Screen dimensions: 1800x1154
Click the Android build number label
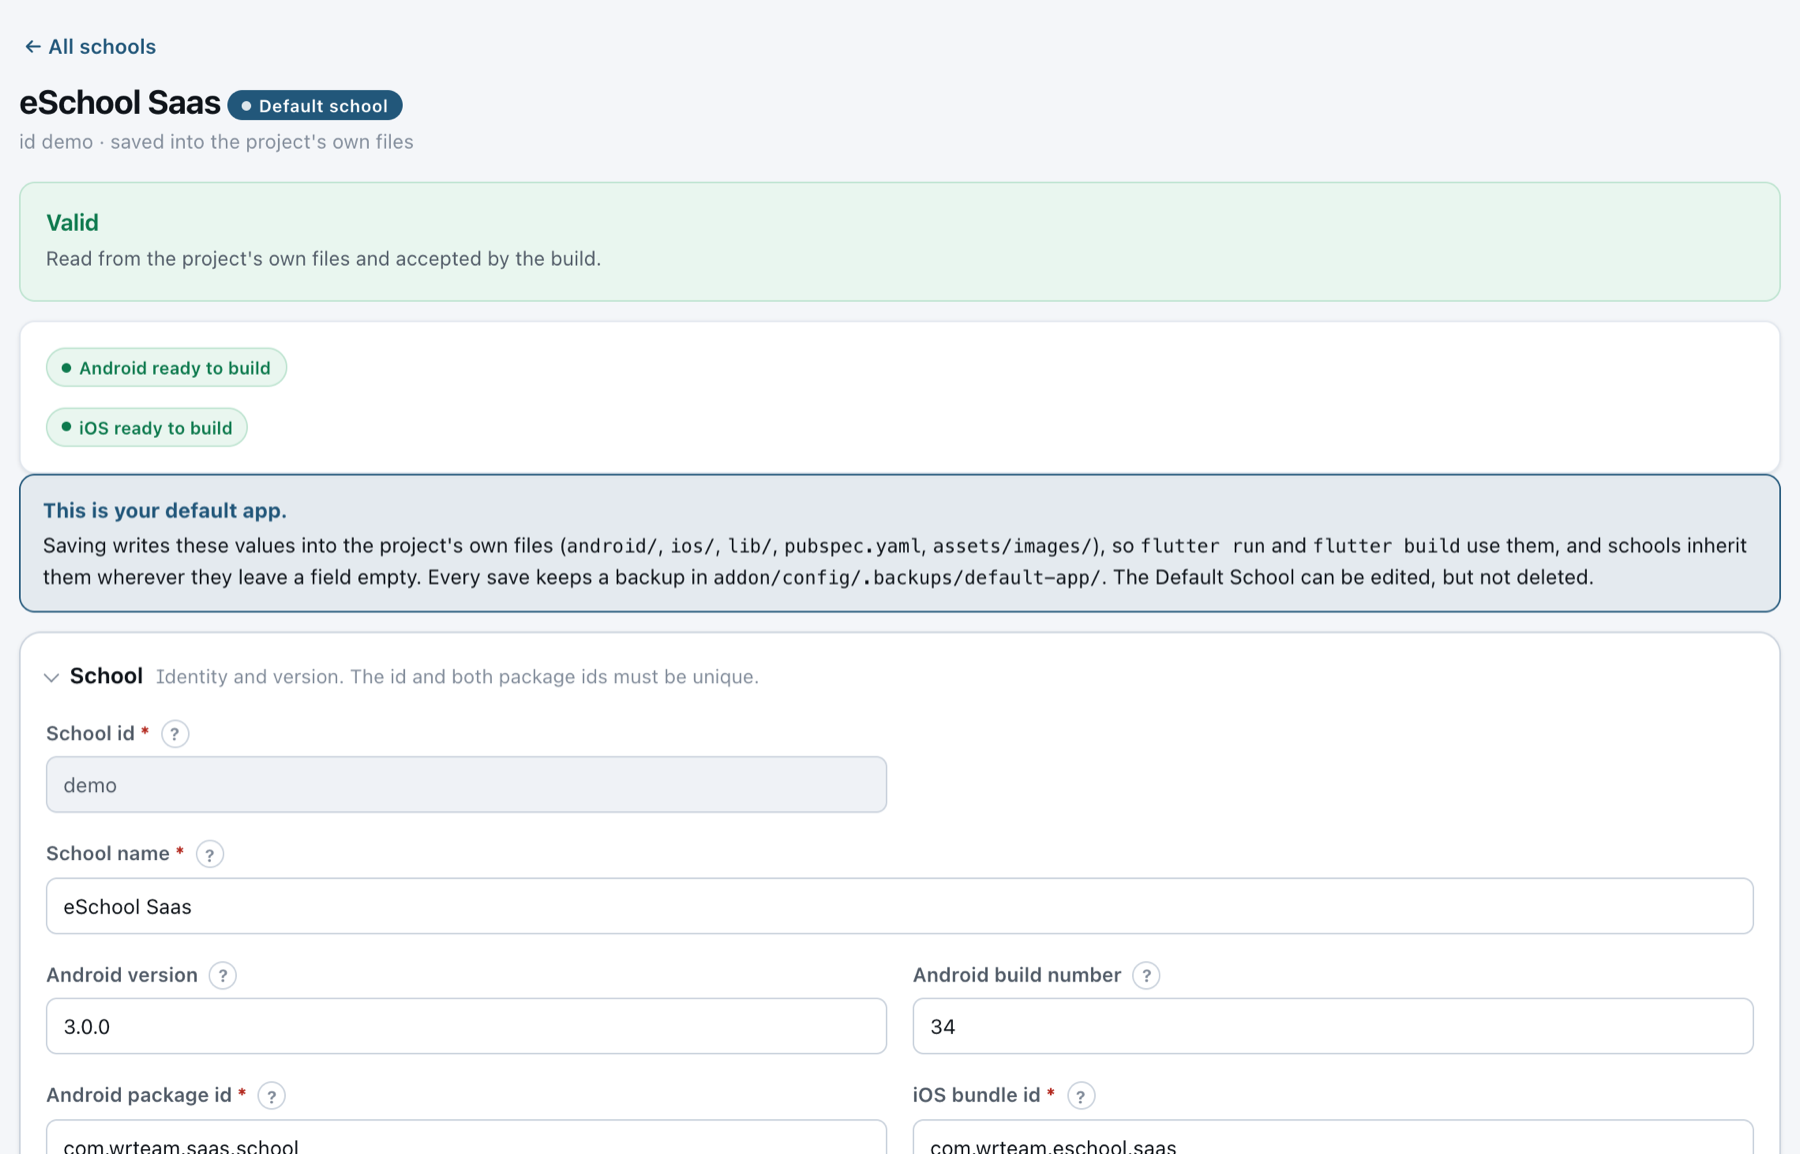[x=1017, y=975]
